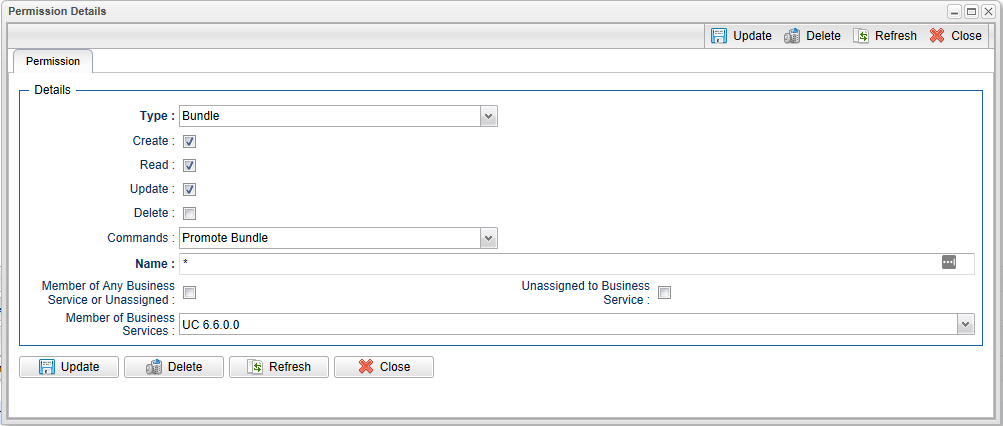Click the Refresh icon in top toolbar

(861, 36)
